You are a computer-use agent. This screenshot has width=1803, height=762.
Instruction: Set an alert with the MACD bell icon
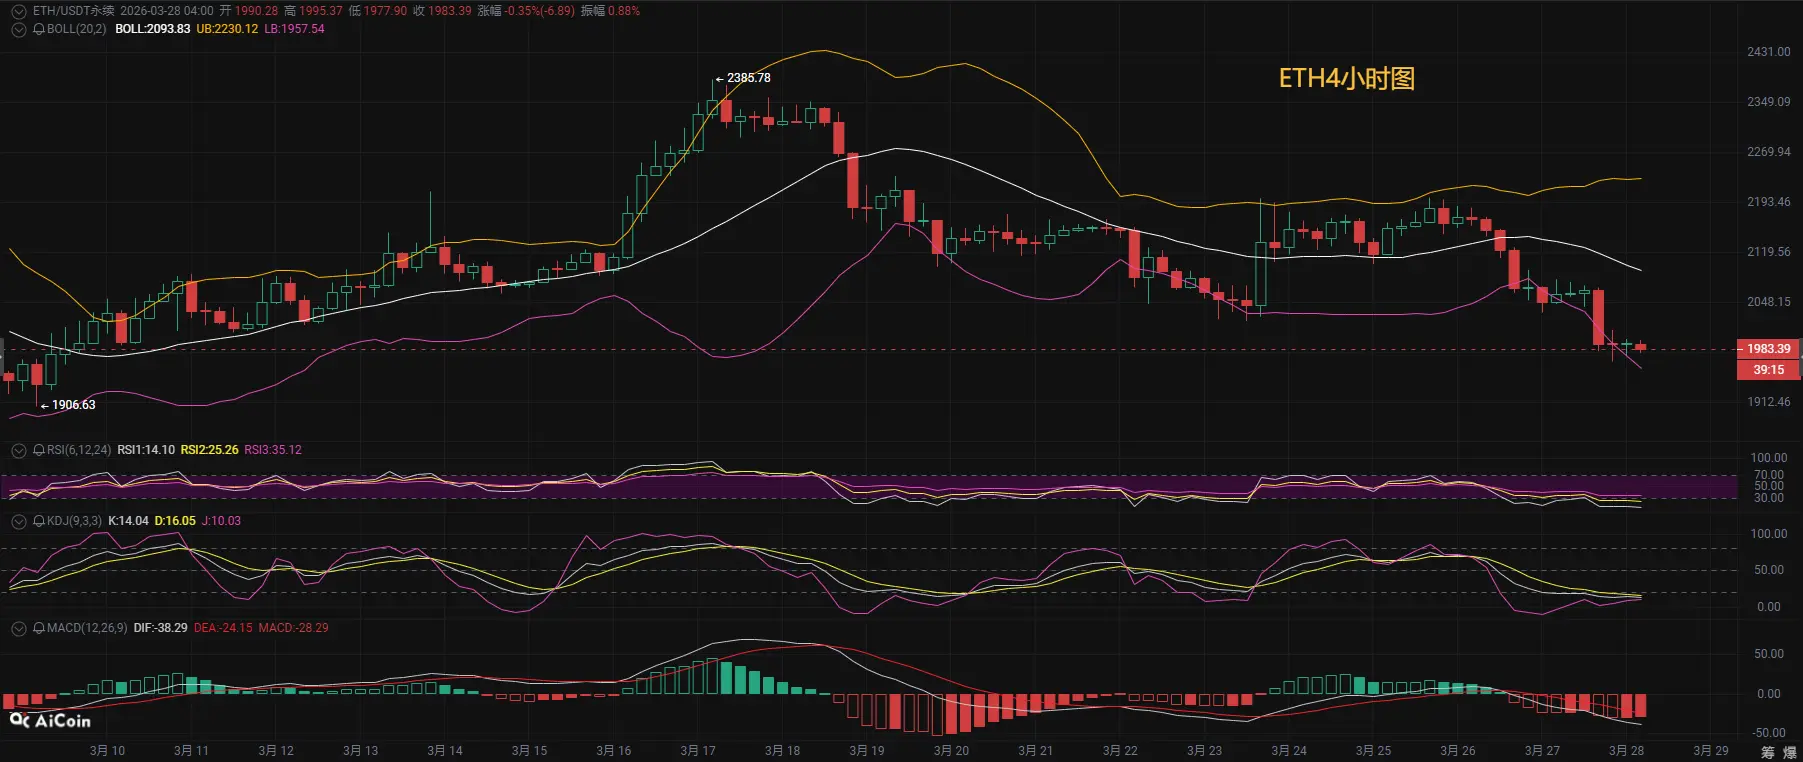(x=39, y=628)
